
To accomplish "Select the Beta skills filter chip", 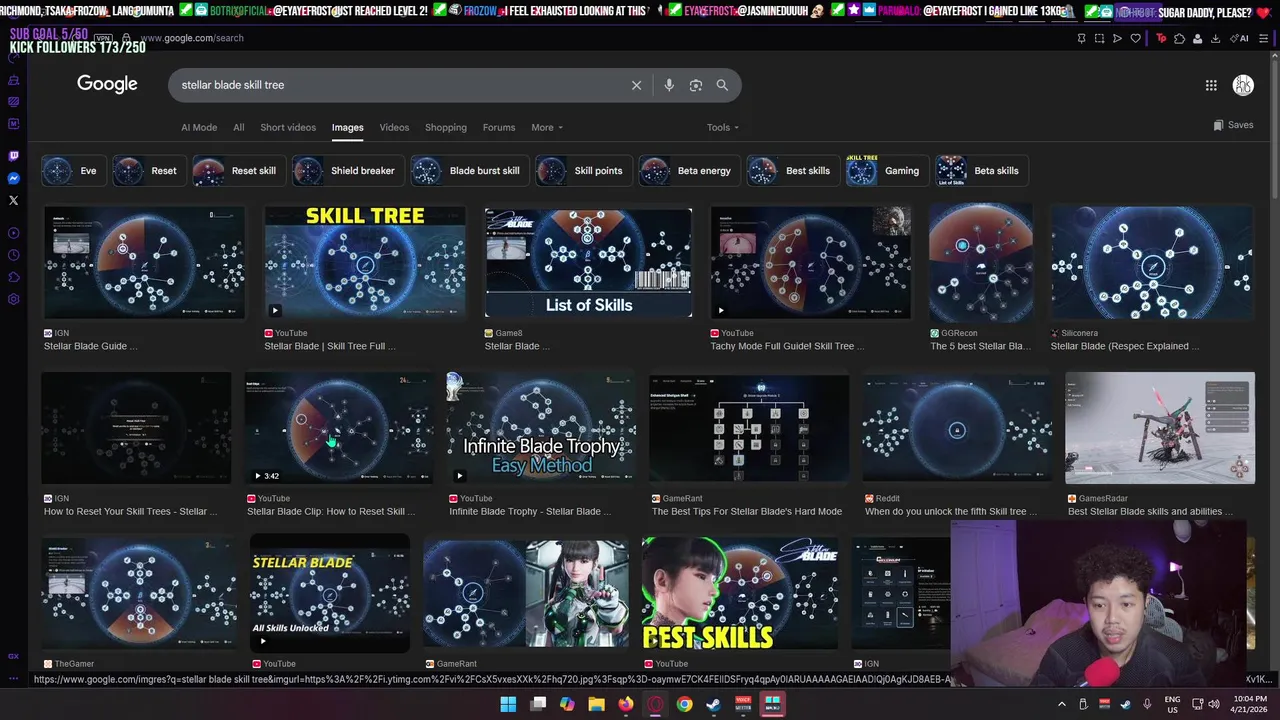I will click(981, 171).
